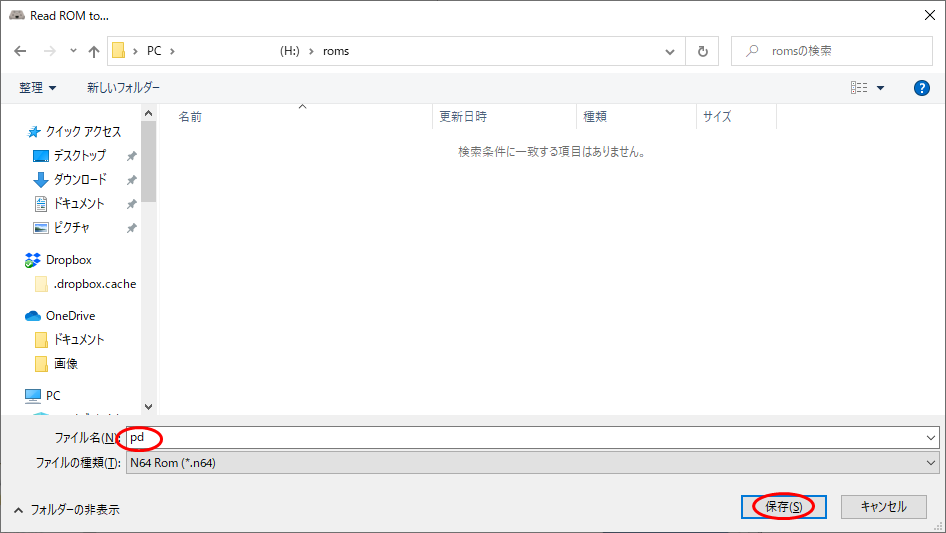Click the navigation pane scroll up arrow

148,113
